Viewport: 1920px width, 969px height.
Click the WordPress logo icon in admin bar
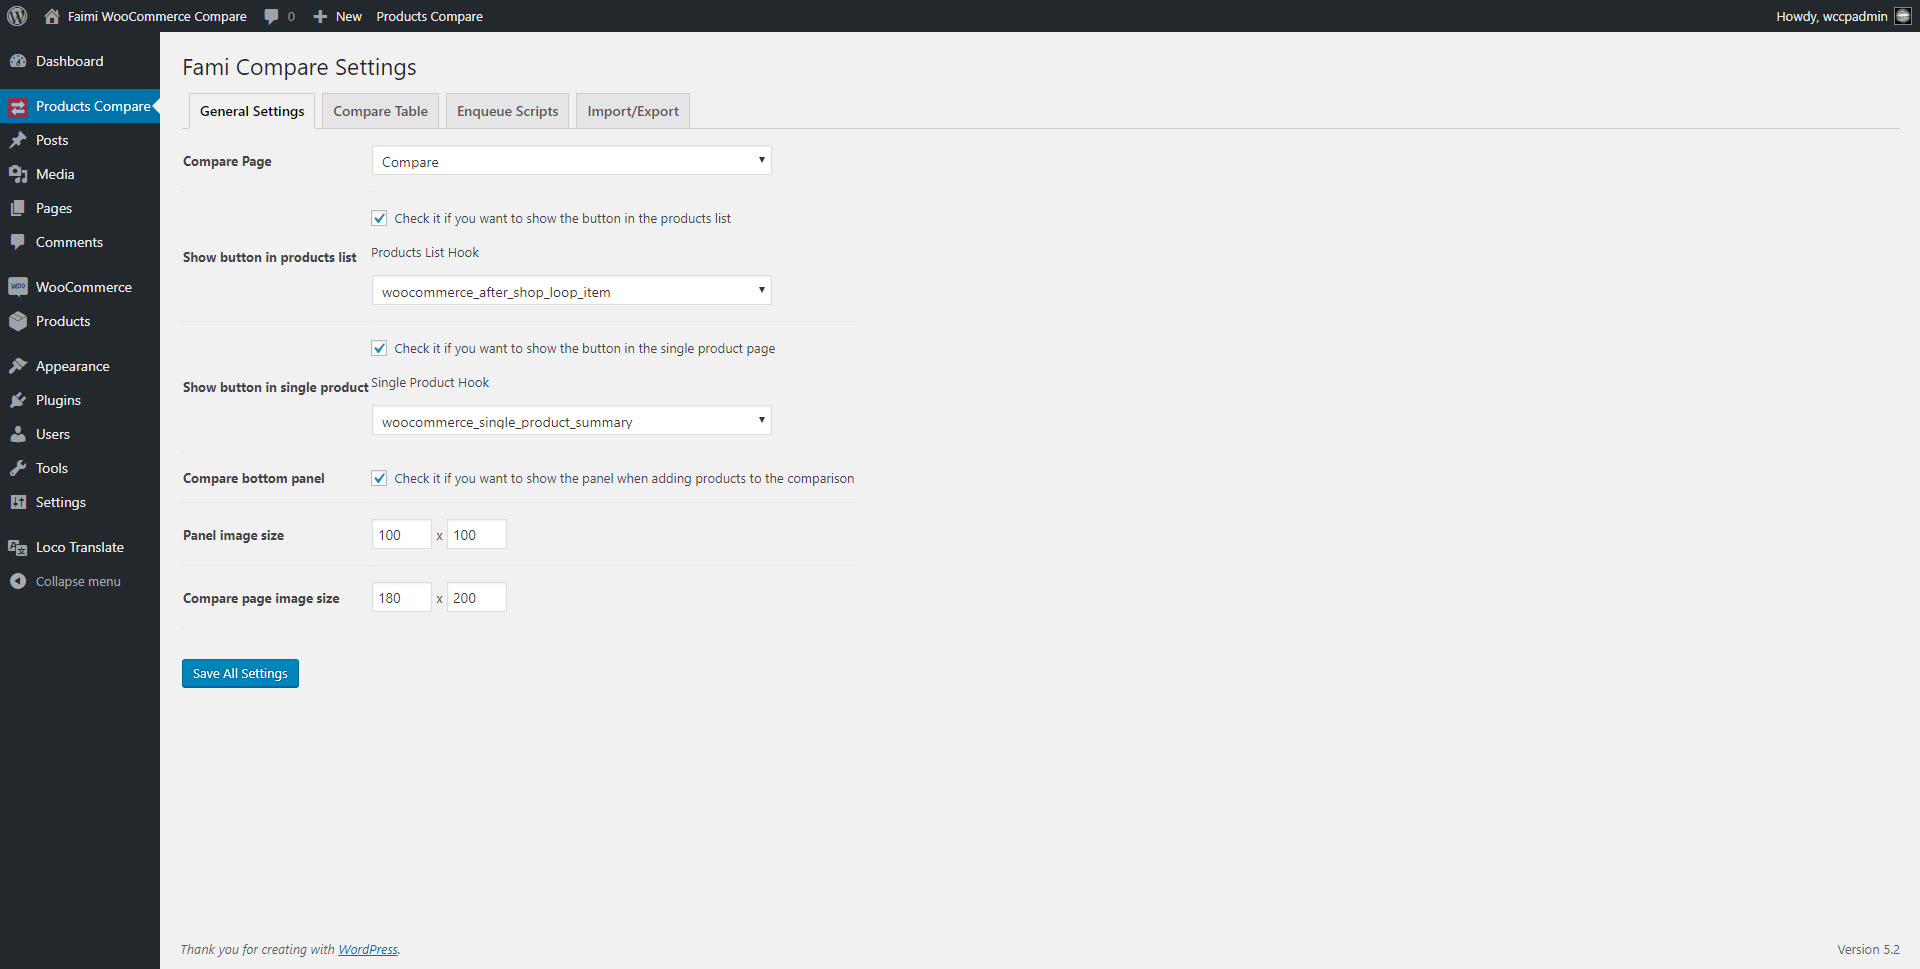click(x=17, y=16)
